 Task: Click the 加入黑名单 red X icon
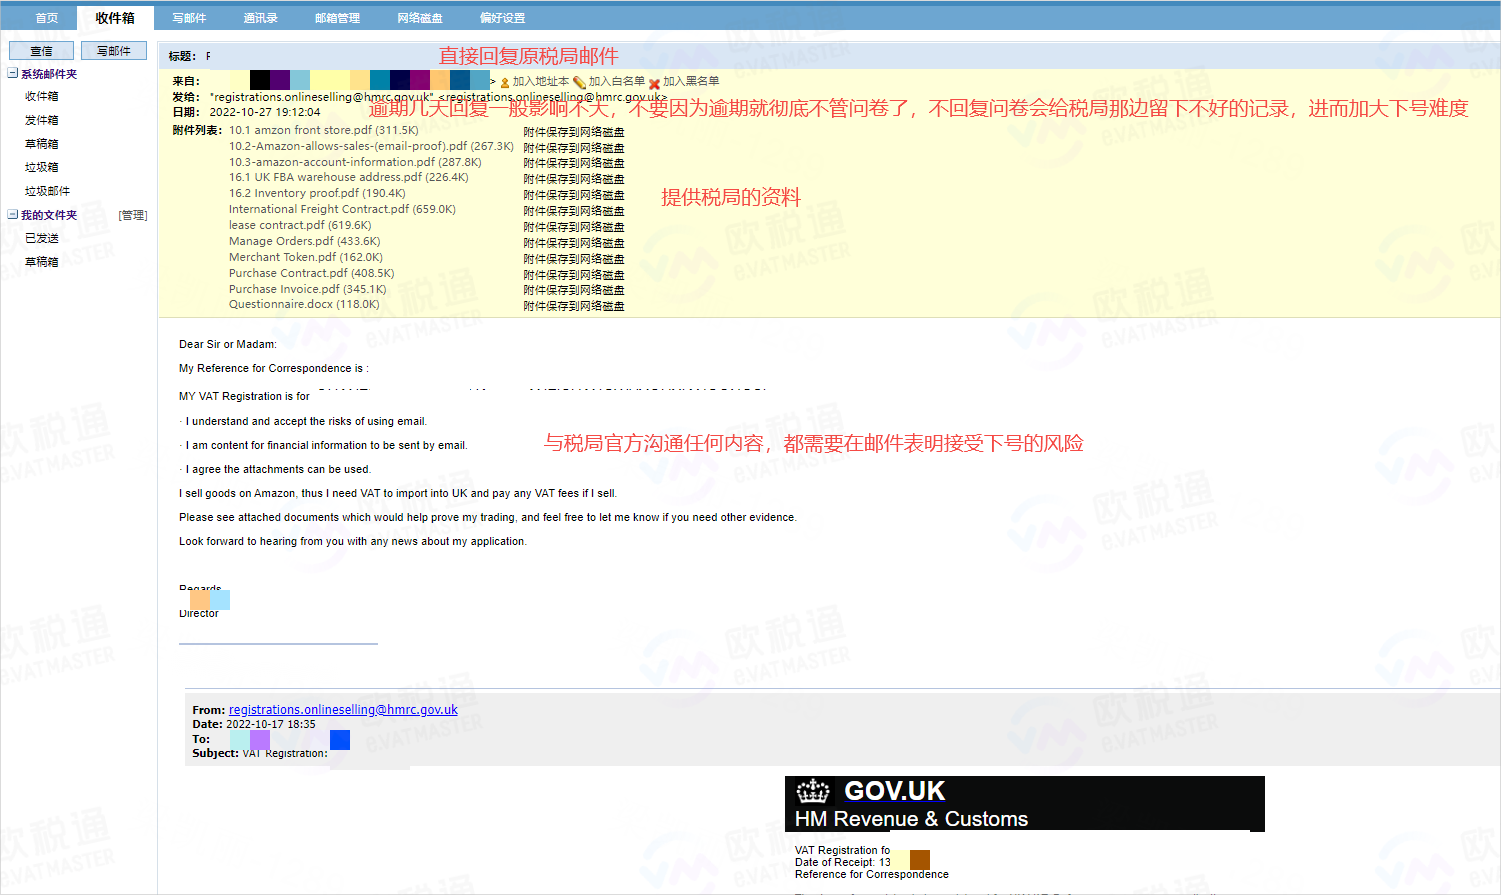tap(654, 83)
